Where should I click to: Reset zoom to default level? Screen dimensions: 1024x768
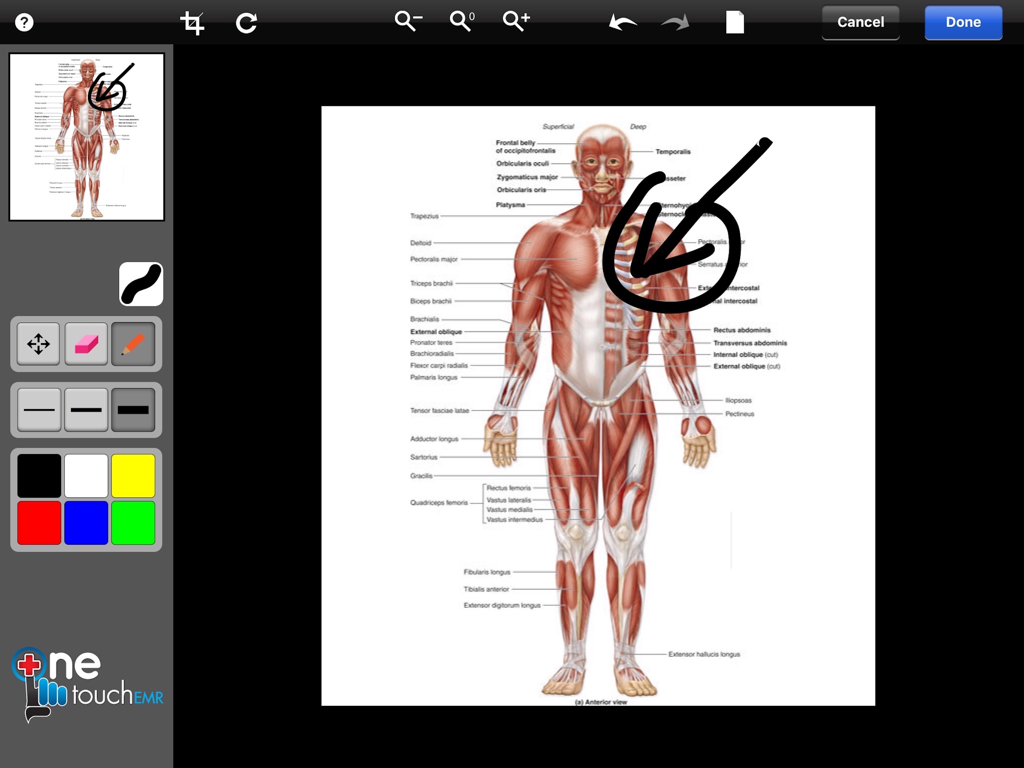461,22
